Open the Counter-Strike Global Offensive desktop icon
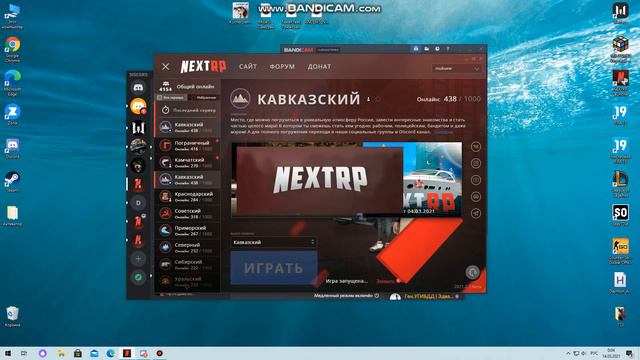 [620, 251]
